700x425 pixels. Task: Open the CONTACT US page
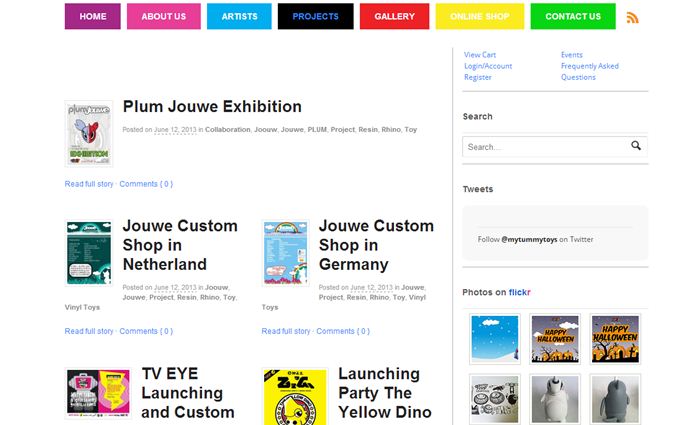pos(573,17)
